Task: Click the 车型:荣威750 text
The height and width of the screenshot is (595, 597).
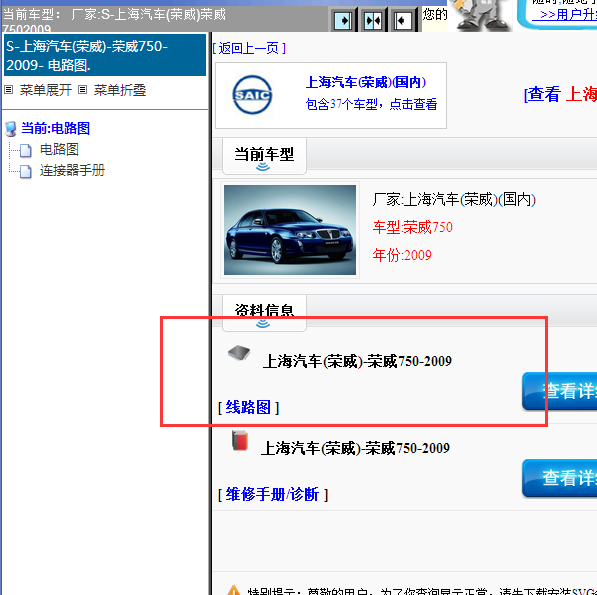Action: pos(412,227)
